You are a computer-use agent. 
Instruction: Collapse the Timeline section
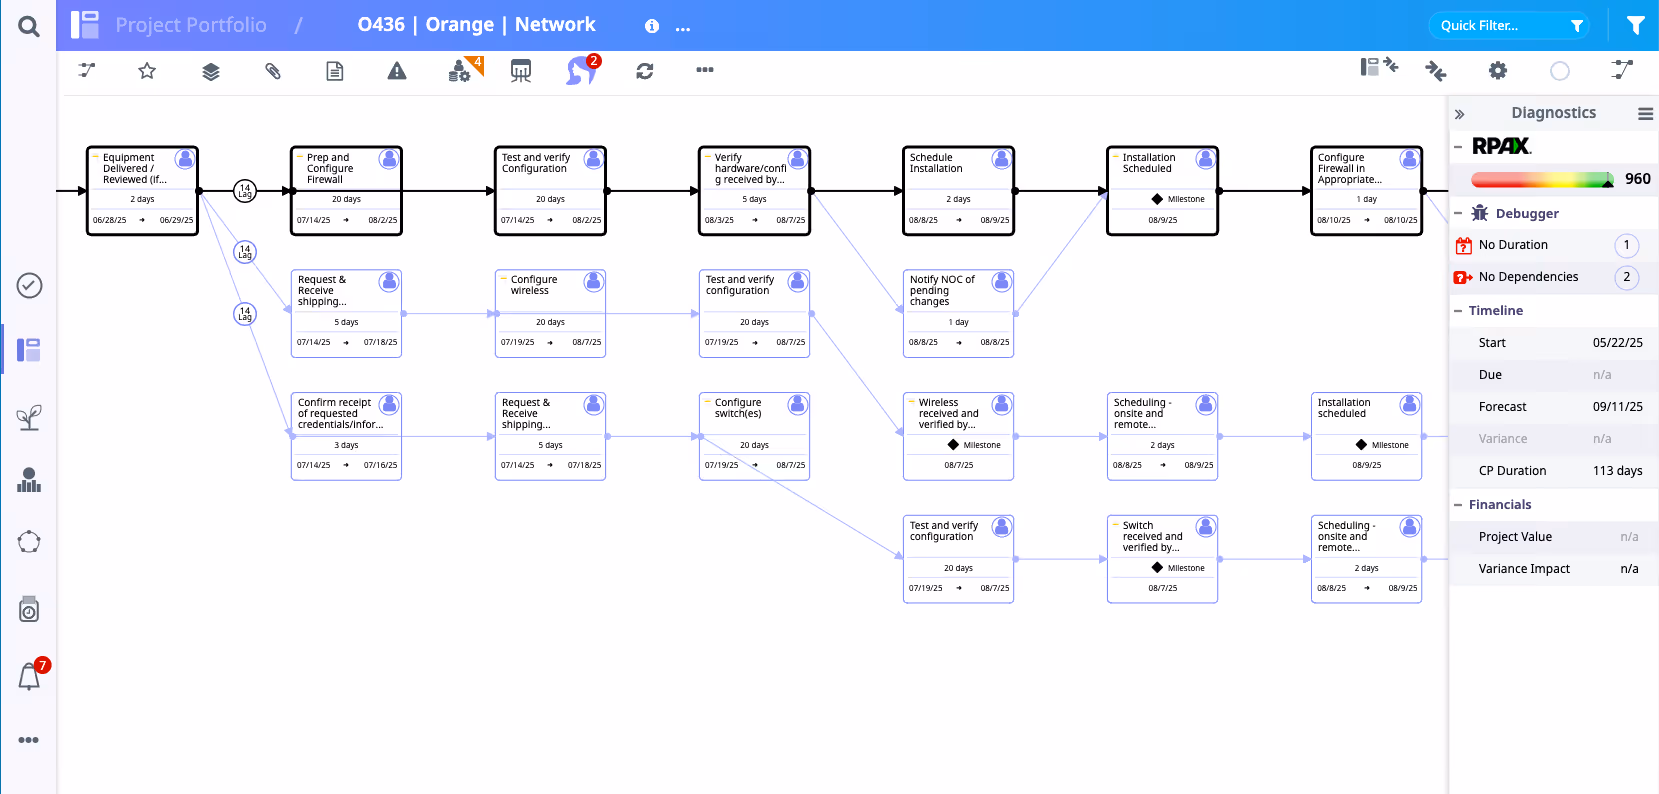[x=1458, y=311]
